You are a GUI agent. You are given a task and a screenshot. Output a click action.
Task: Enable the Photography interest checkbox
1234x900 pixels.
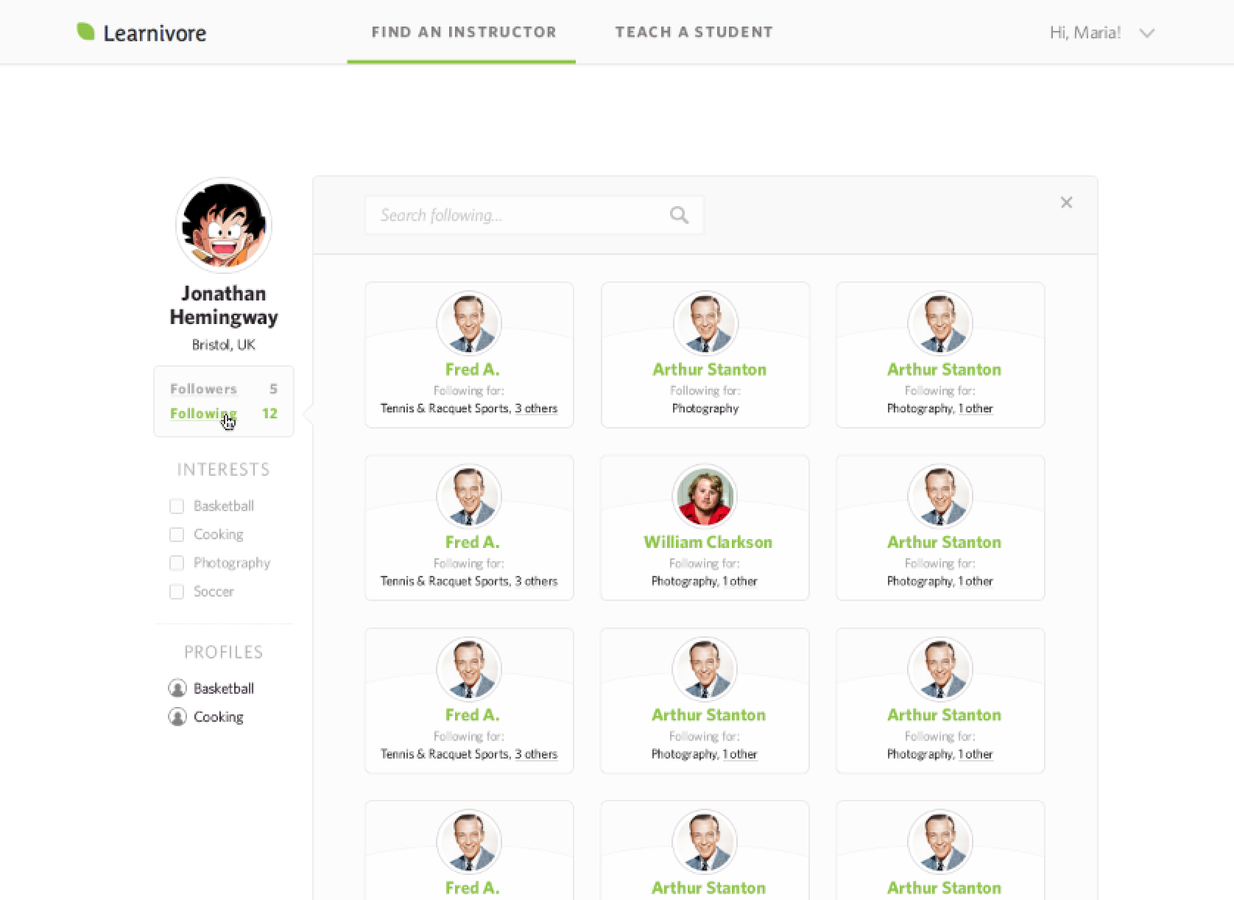click(177, 563)
